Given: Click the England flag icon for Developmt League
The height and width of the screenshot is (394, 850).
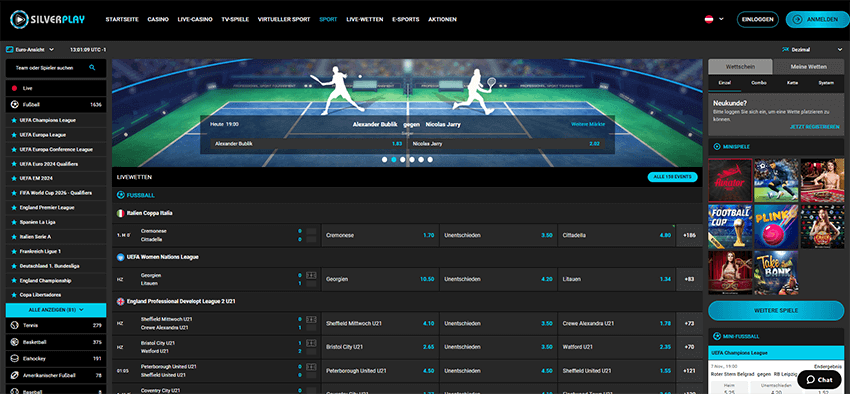Looking at the screenshot, I should tap(121, 301).
